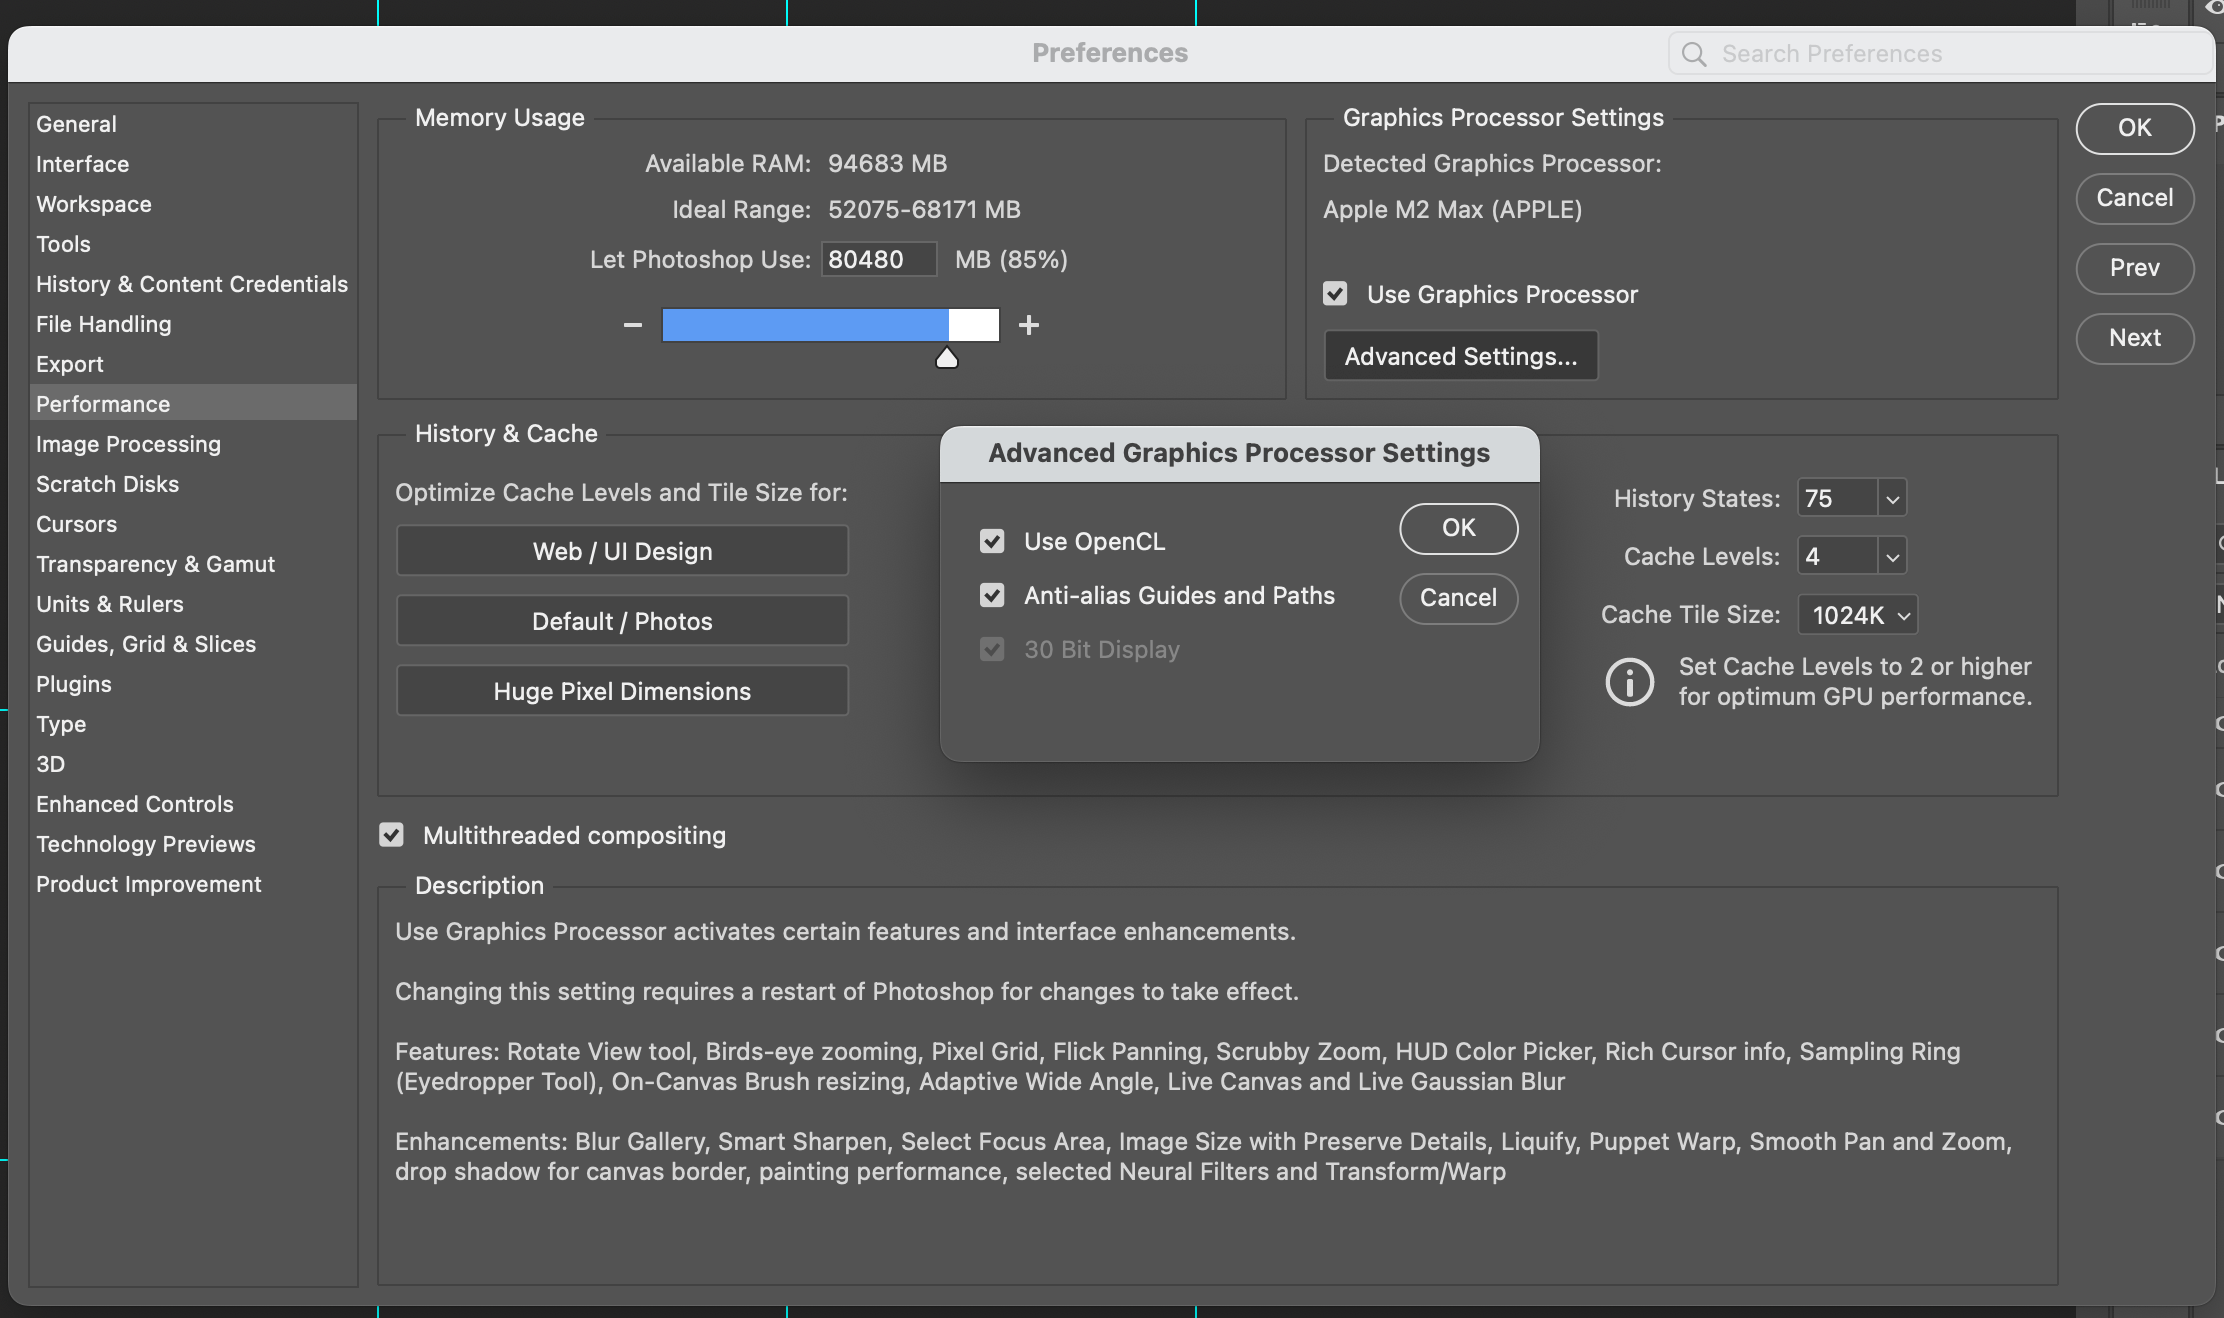This screenshot has height=1318, width=2224.
Task: Toggle Anti-alias Guides and Paths
Action: (991, 595)
